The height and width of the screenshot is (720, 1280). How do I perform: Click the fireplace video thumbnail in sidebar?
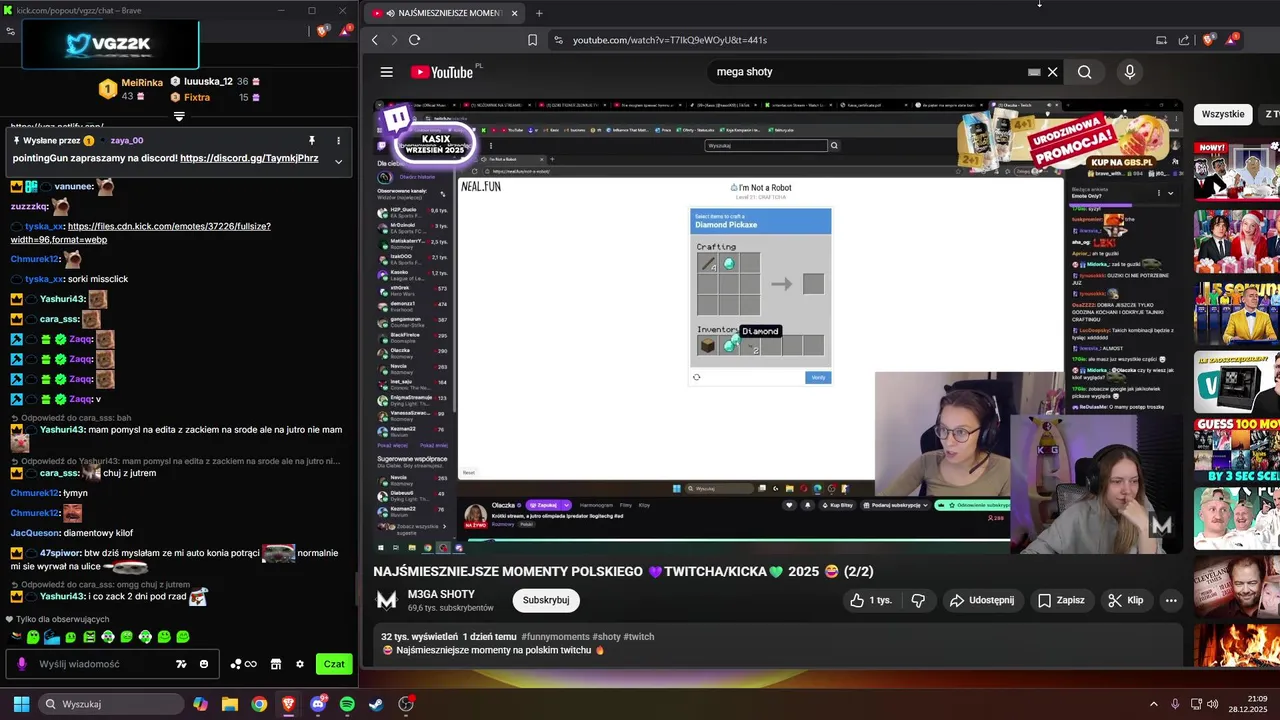(x=1237, y=644)
